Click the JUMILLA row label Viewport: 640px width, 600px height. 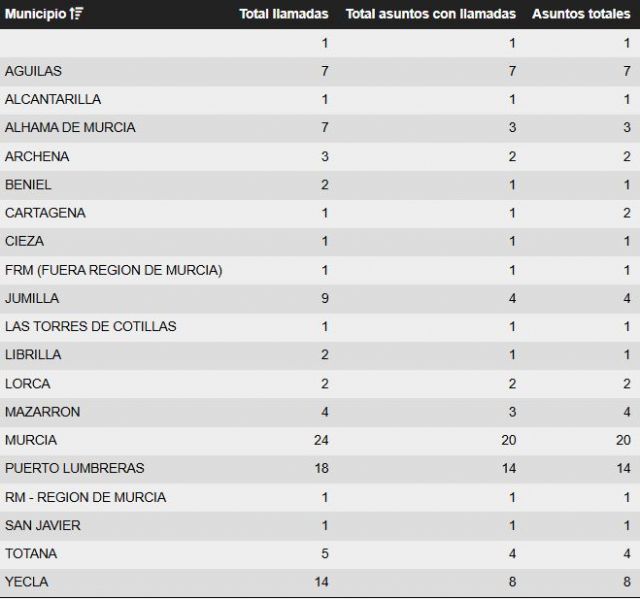coord(32,298)
